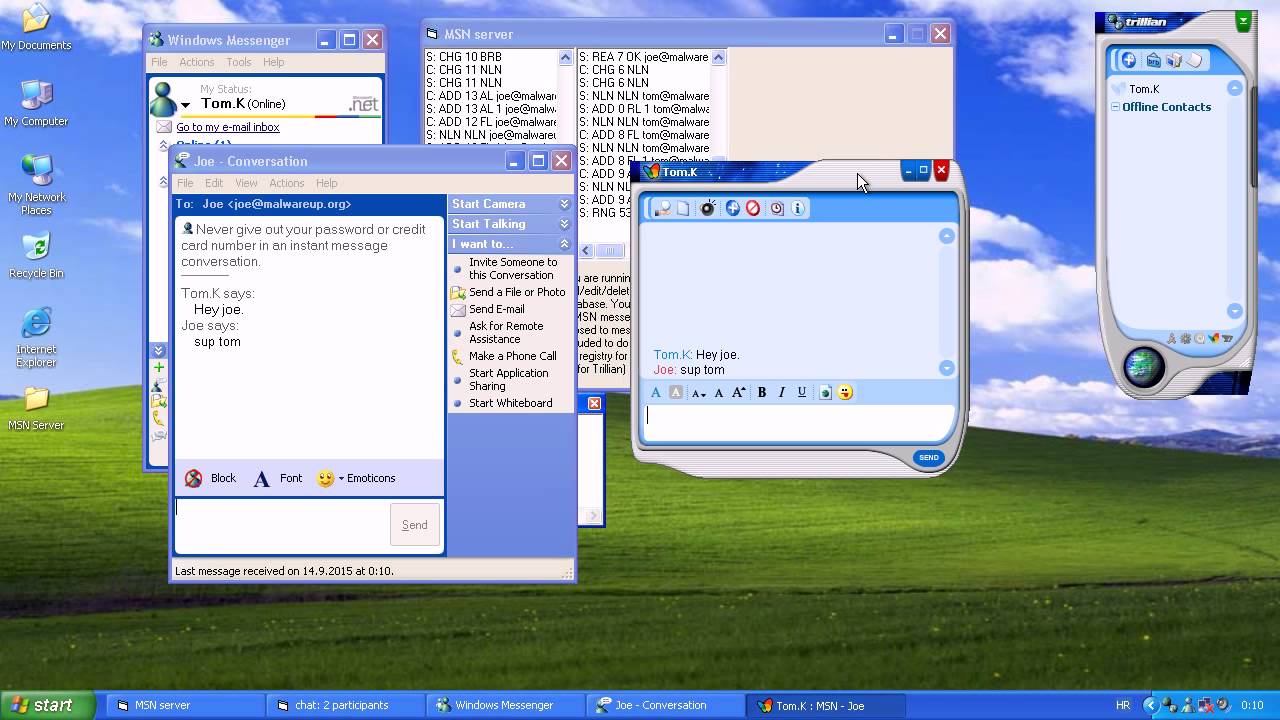Click the message input box in Joe conversation
Viewport: 1280px width, 720px height.
(x=281, y=525)
